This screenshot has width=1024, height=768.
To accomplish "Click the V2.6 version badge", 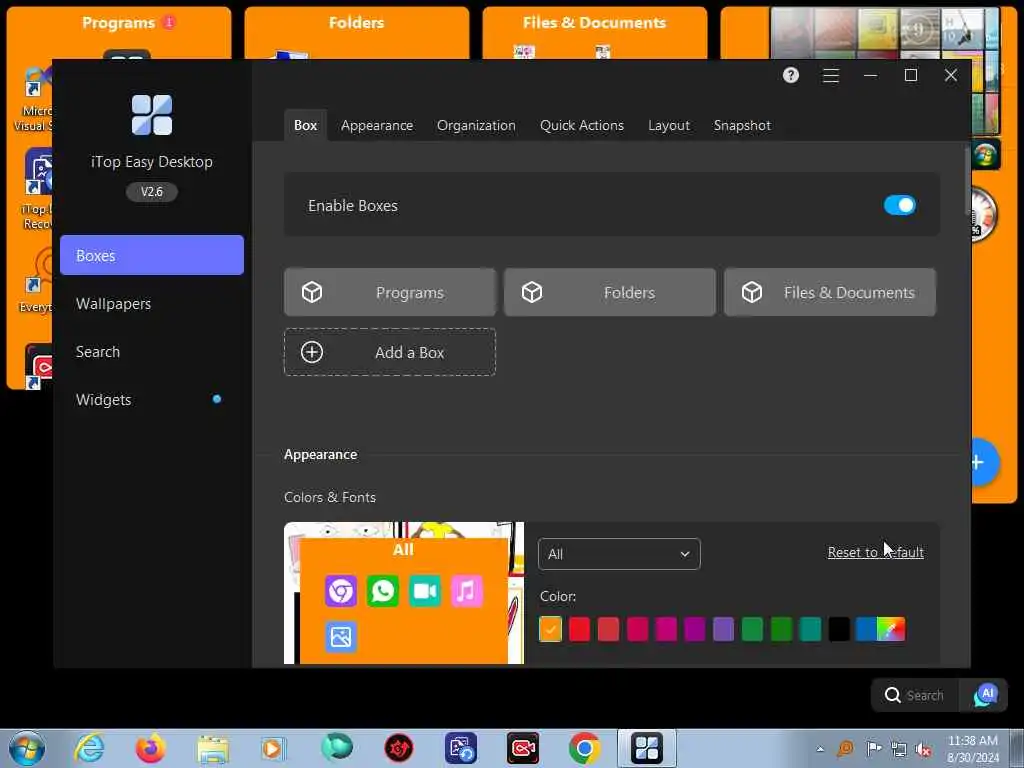I will [152, 191].
